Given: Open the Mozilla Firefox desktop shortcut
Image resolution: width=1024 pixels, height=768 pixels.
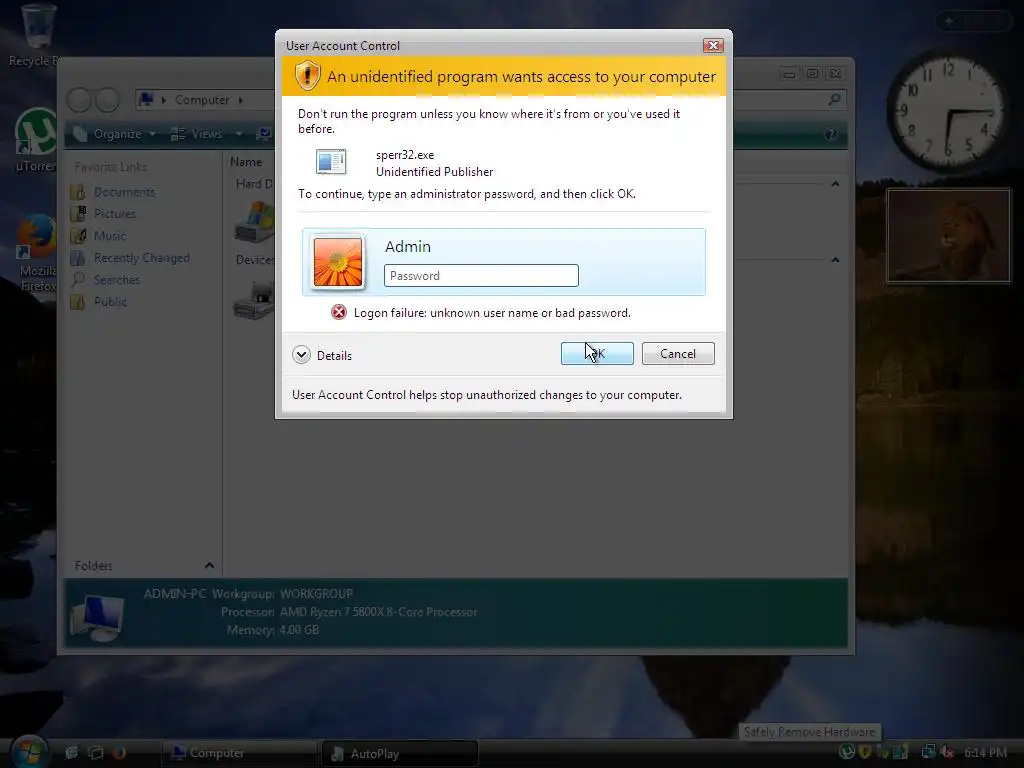Looking at the screenshot, I should click(x=36, y=253).
